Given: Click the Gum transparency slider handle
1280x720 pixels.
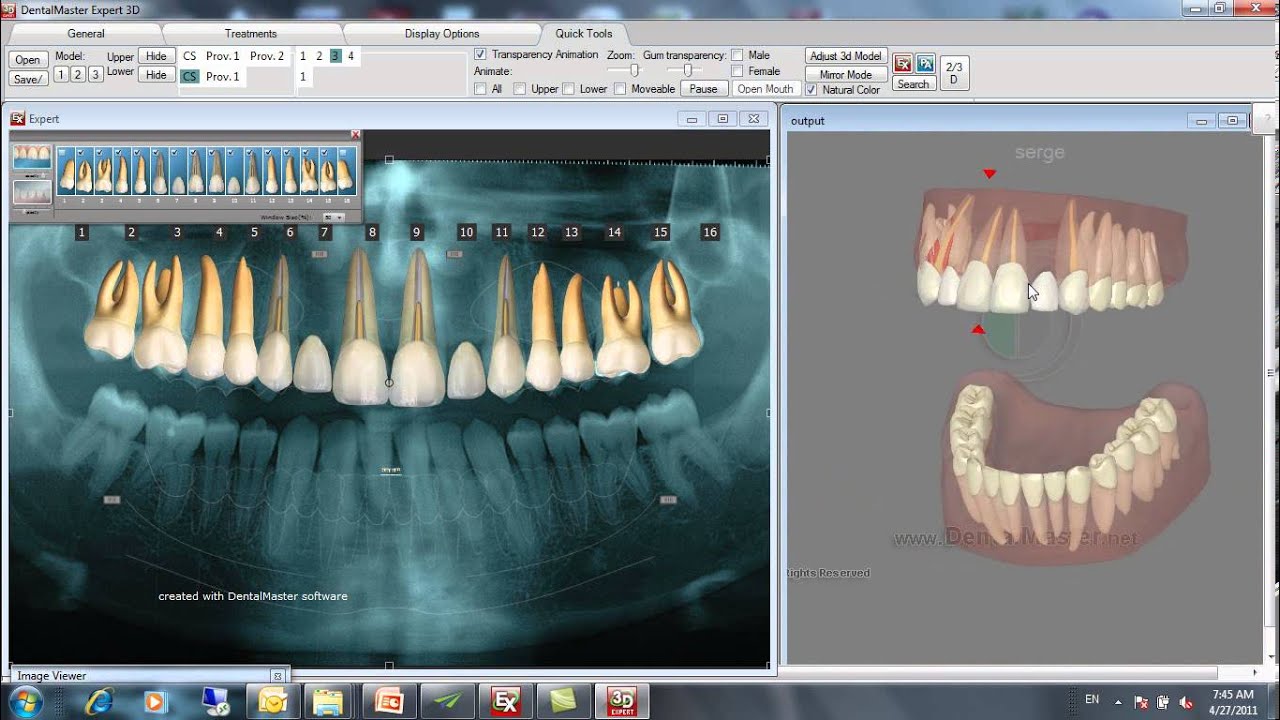Looking at the screenshot, I should (687, 70).
